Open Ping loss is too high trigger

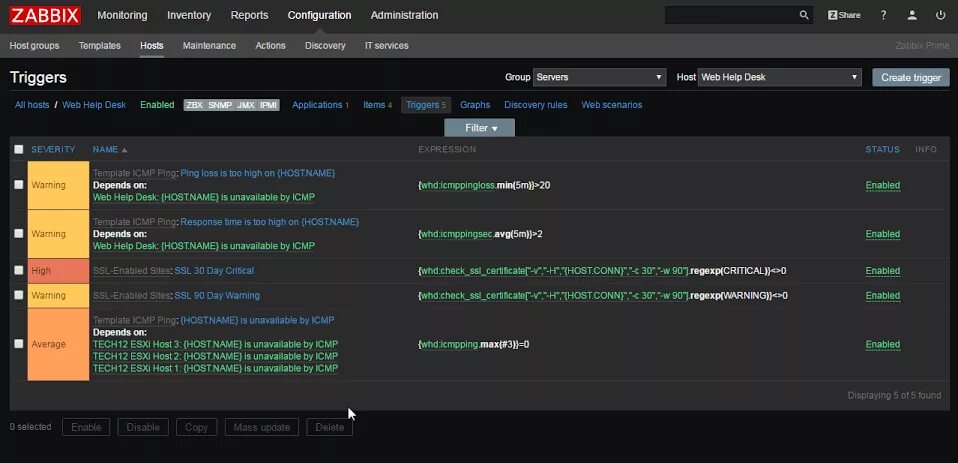tap(258, 173)
